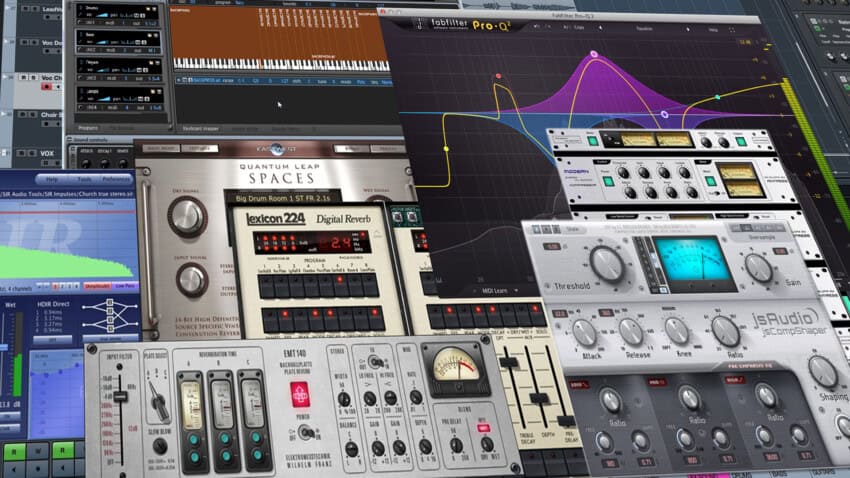This screenshot has width=850, height=478.
Task: Select the red band node in Pro-Q 2
Action: [498, 76]
